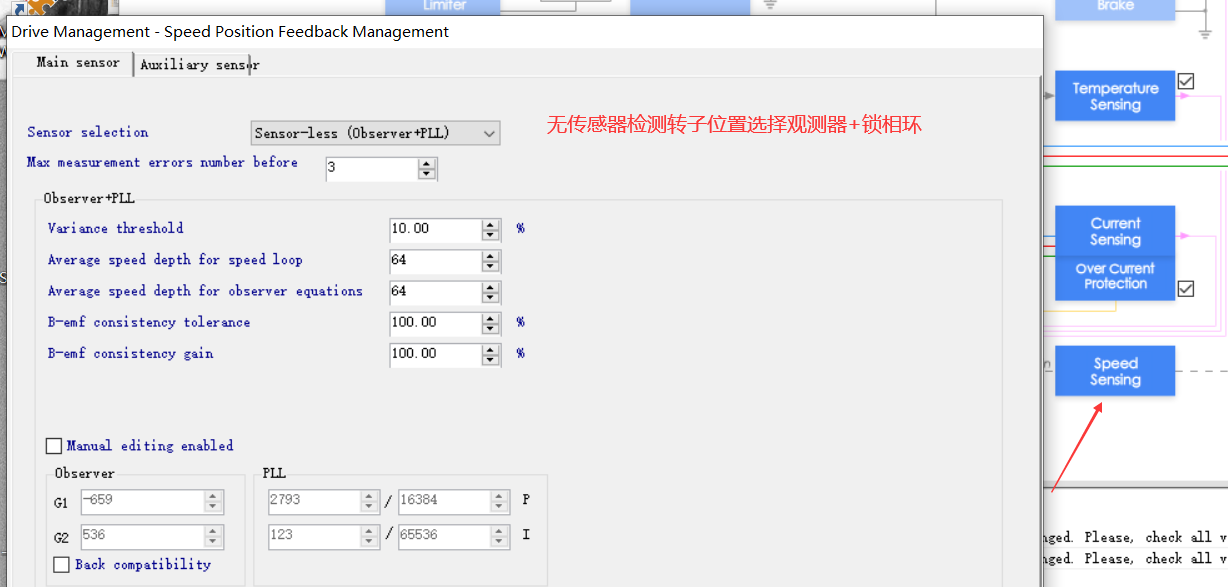The height and width of the screenshot is (587, 1228).
Task: Toggle the checkbox beside Over Current Protection
Action: point(1186,289)
